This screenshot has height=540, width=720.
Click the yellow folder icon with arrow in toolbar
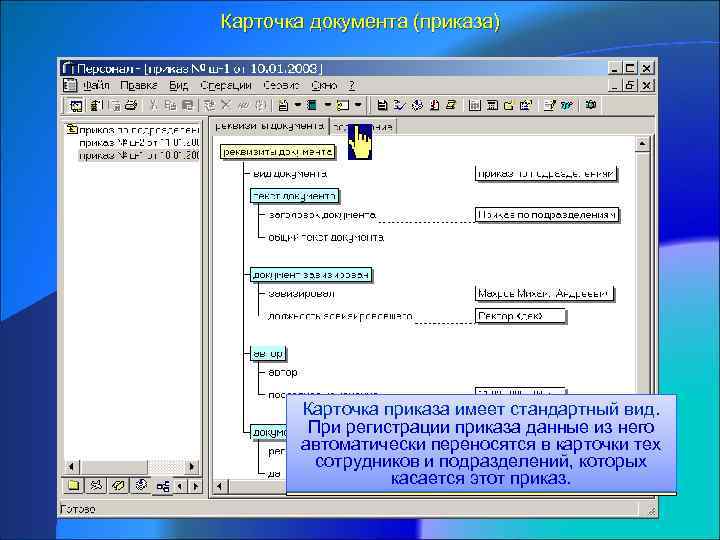click(509, 106)
